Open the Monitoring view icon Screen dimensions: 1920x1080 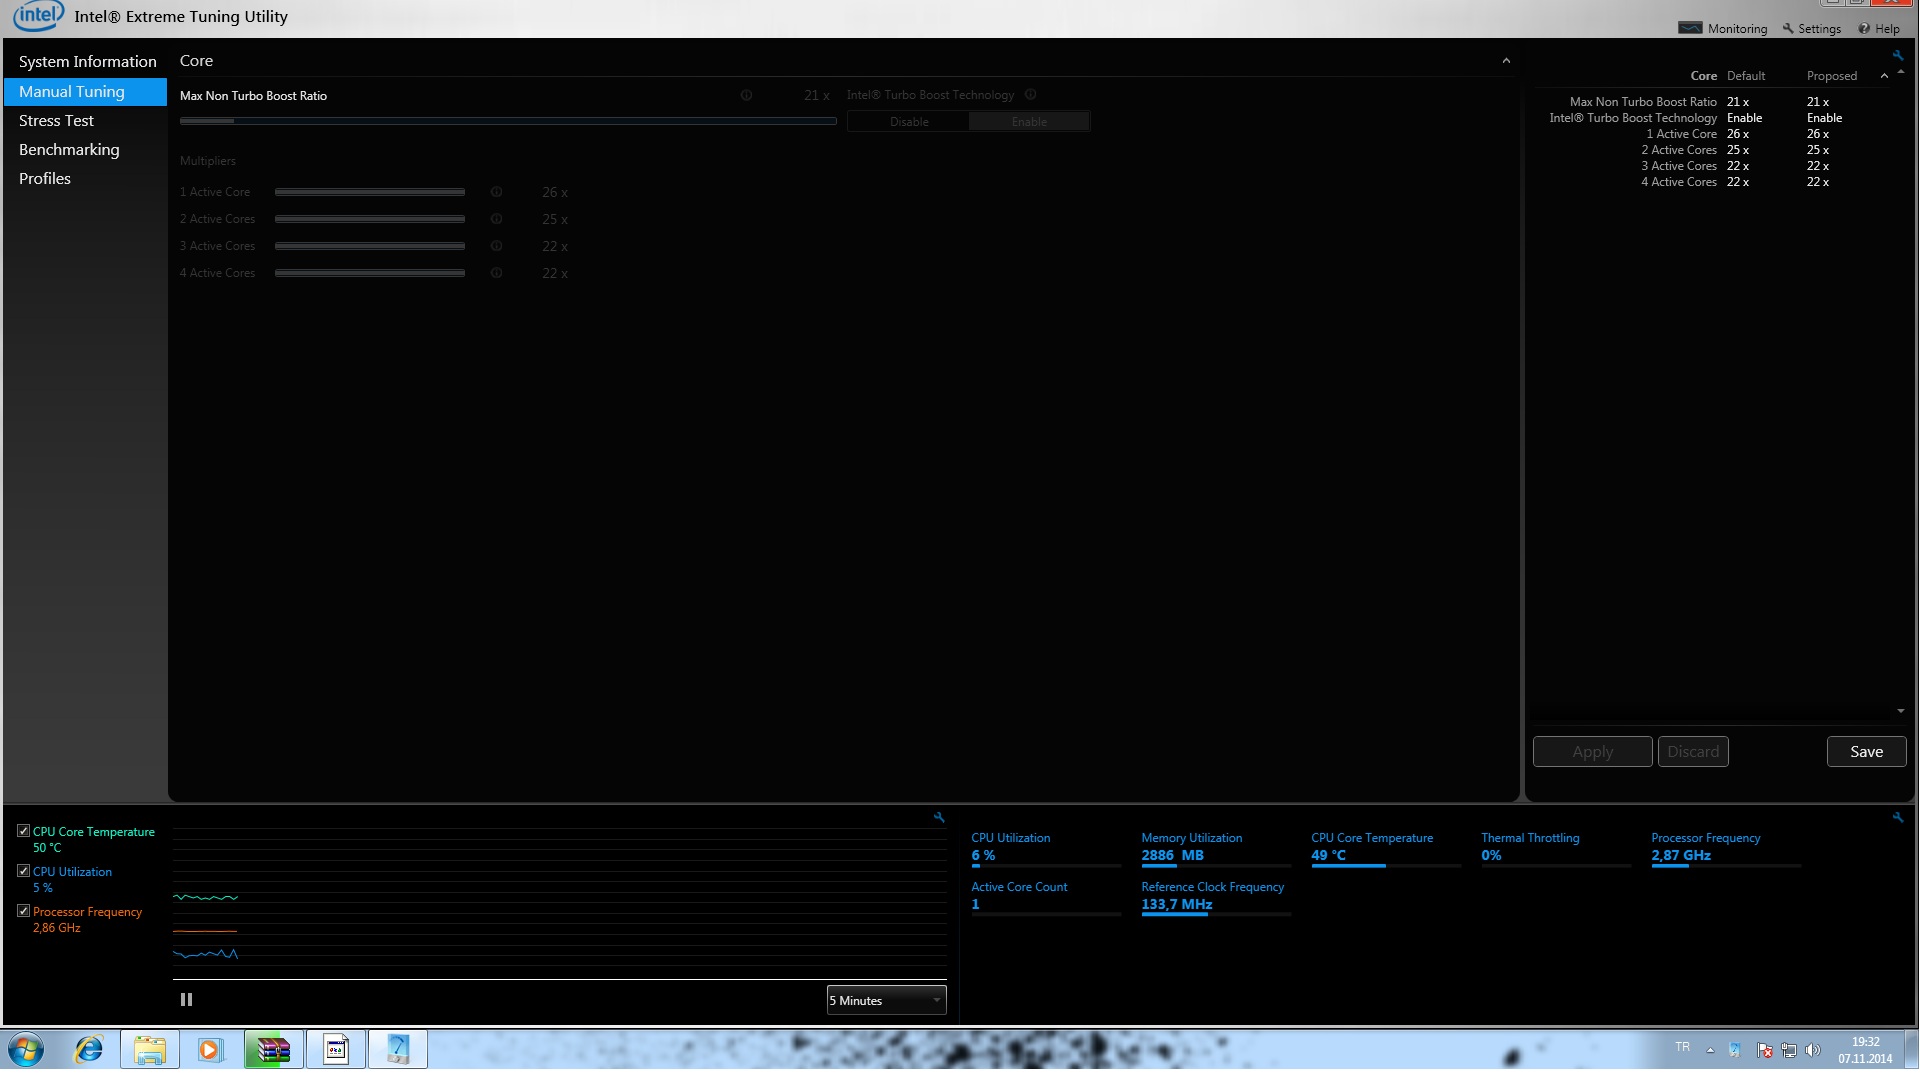(x=1690, y=28)
